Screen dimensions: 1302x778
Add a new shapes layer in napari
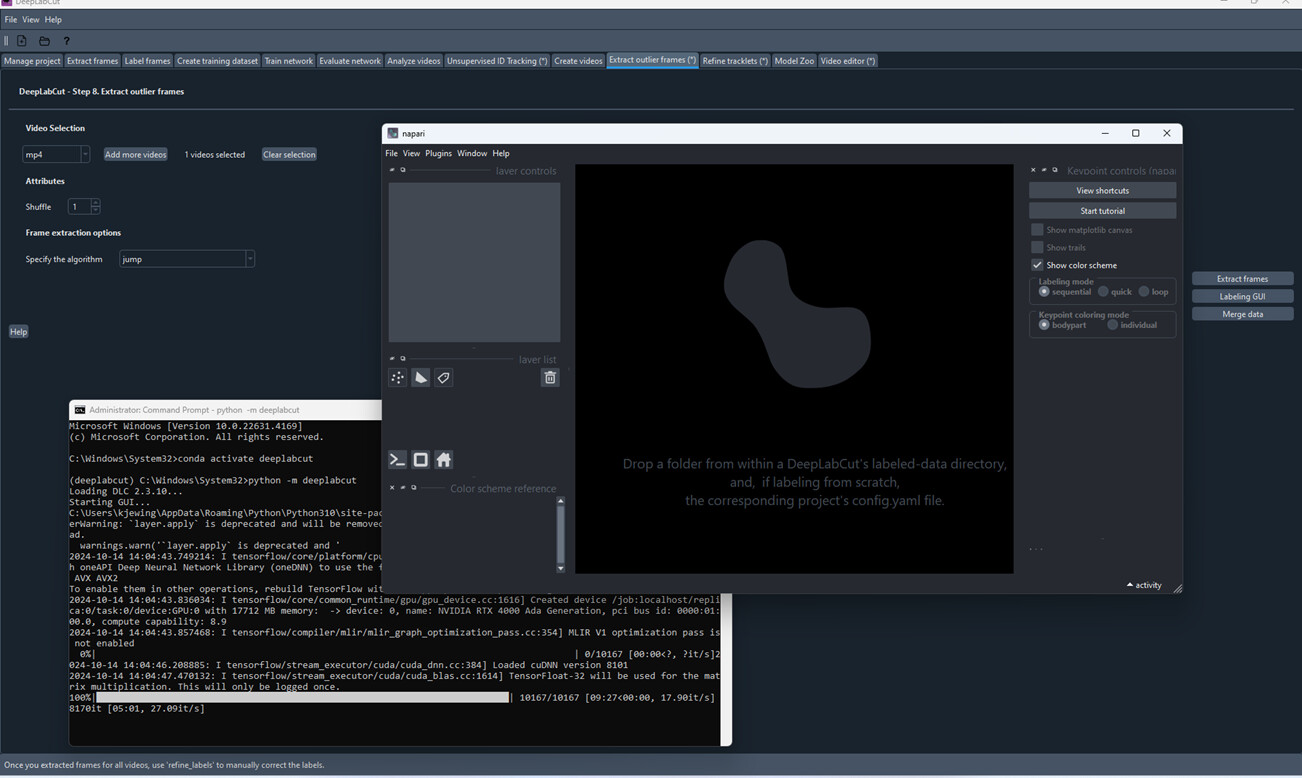pyautogui.click(x=420, y=377)
